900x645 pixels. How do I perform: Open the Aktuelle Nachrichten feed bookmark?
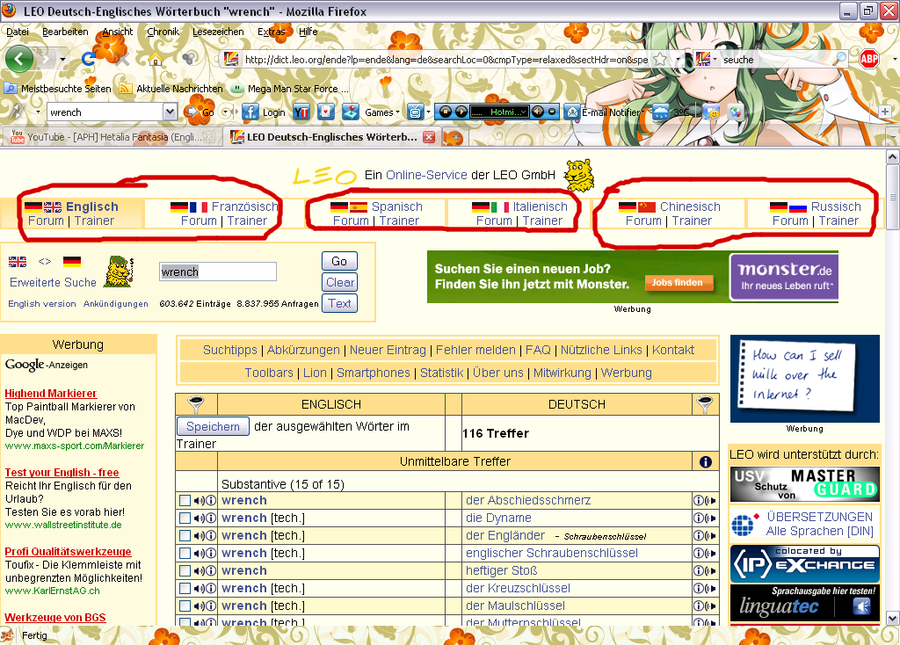[171, 88]
